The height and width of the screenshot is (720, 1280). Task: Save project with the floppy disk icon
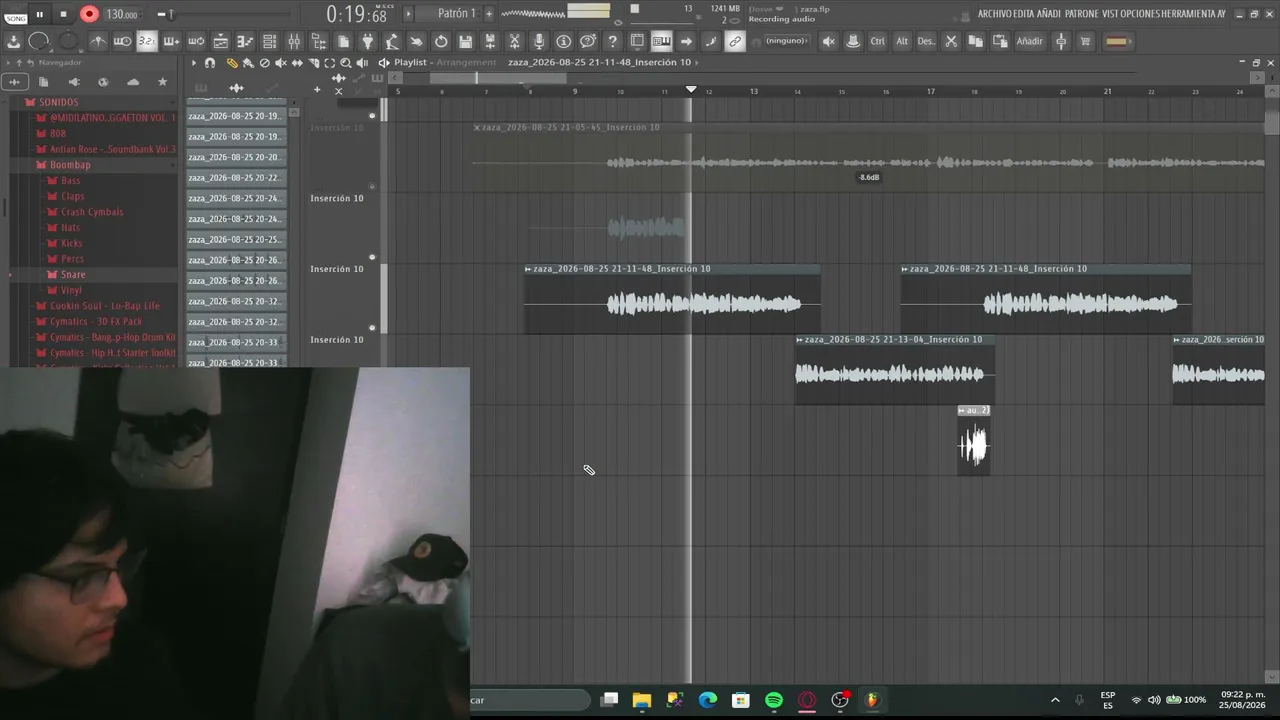point(465,41)
